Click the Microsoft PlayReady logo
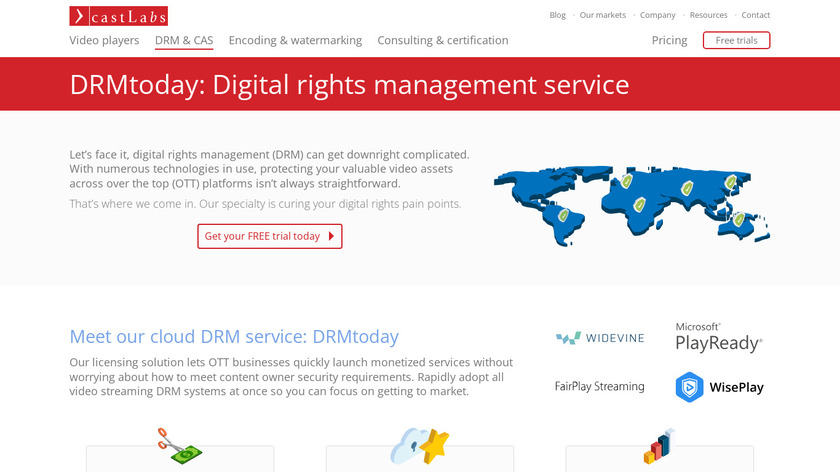 coord(718,338)
